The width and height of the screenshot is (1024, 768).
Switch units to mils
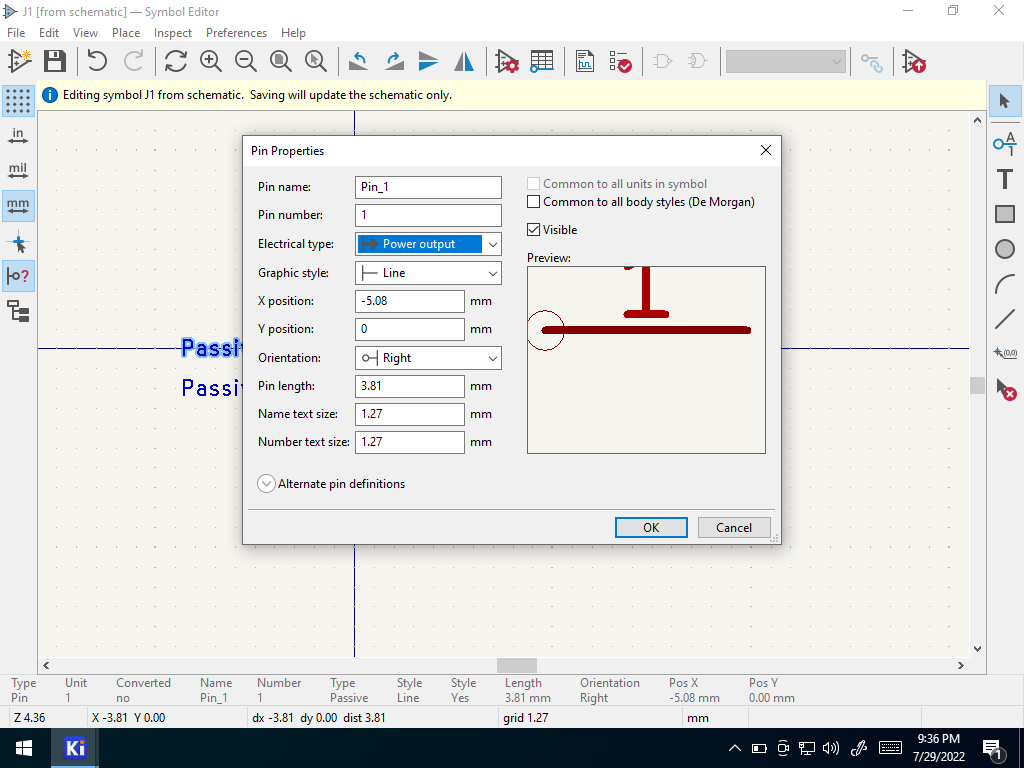(x=18, y=172)
